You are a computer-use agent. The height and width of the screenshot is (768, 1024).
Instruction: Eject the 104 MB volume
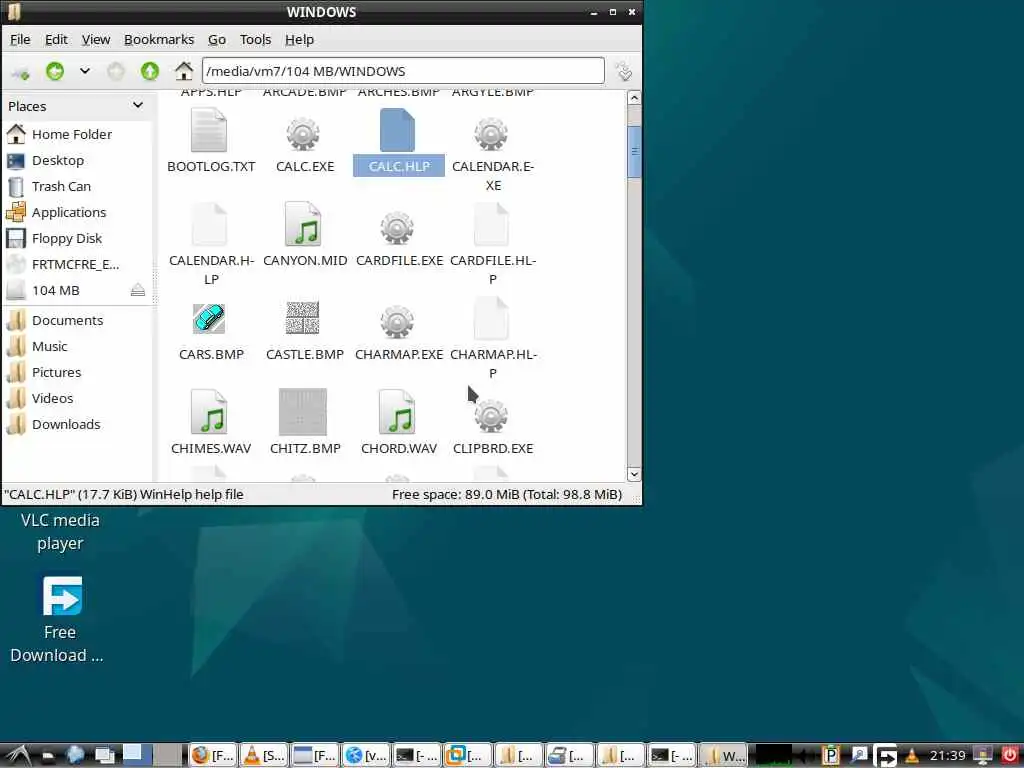point(138,290)
